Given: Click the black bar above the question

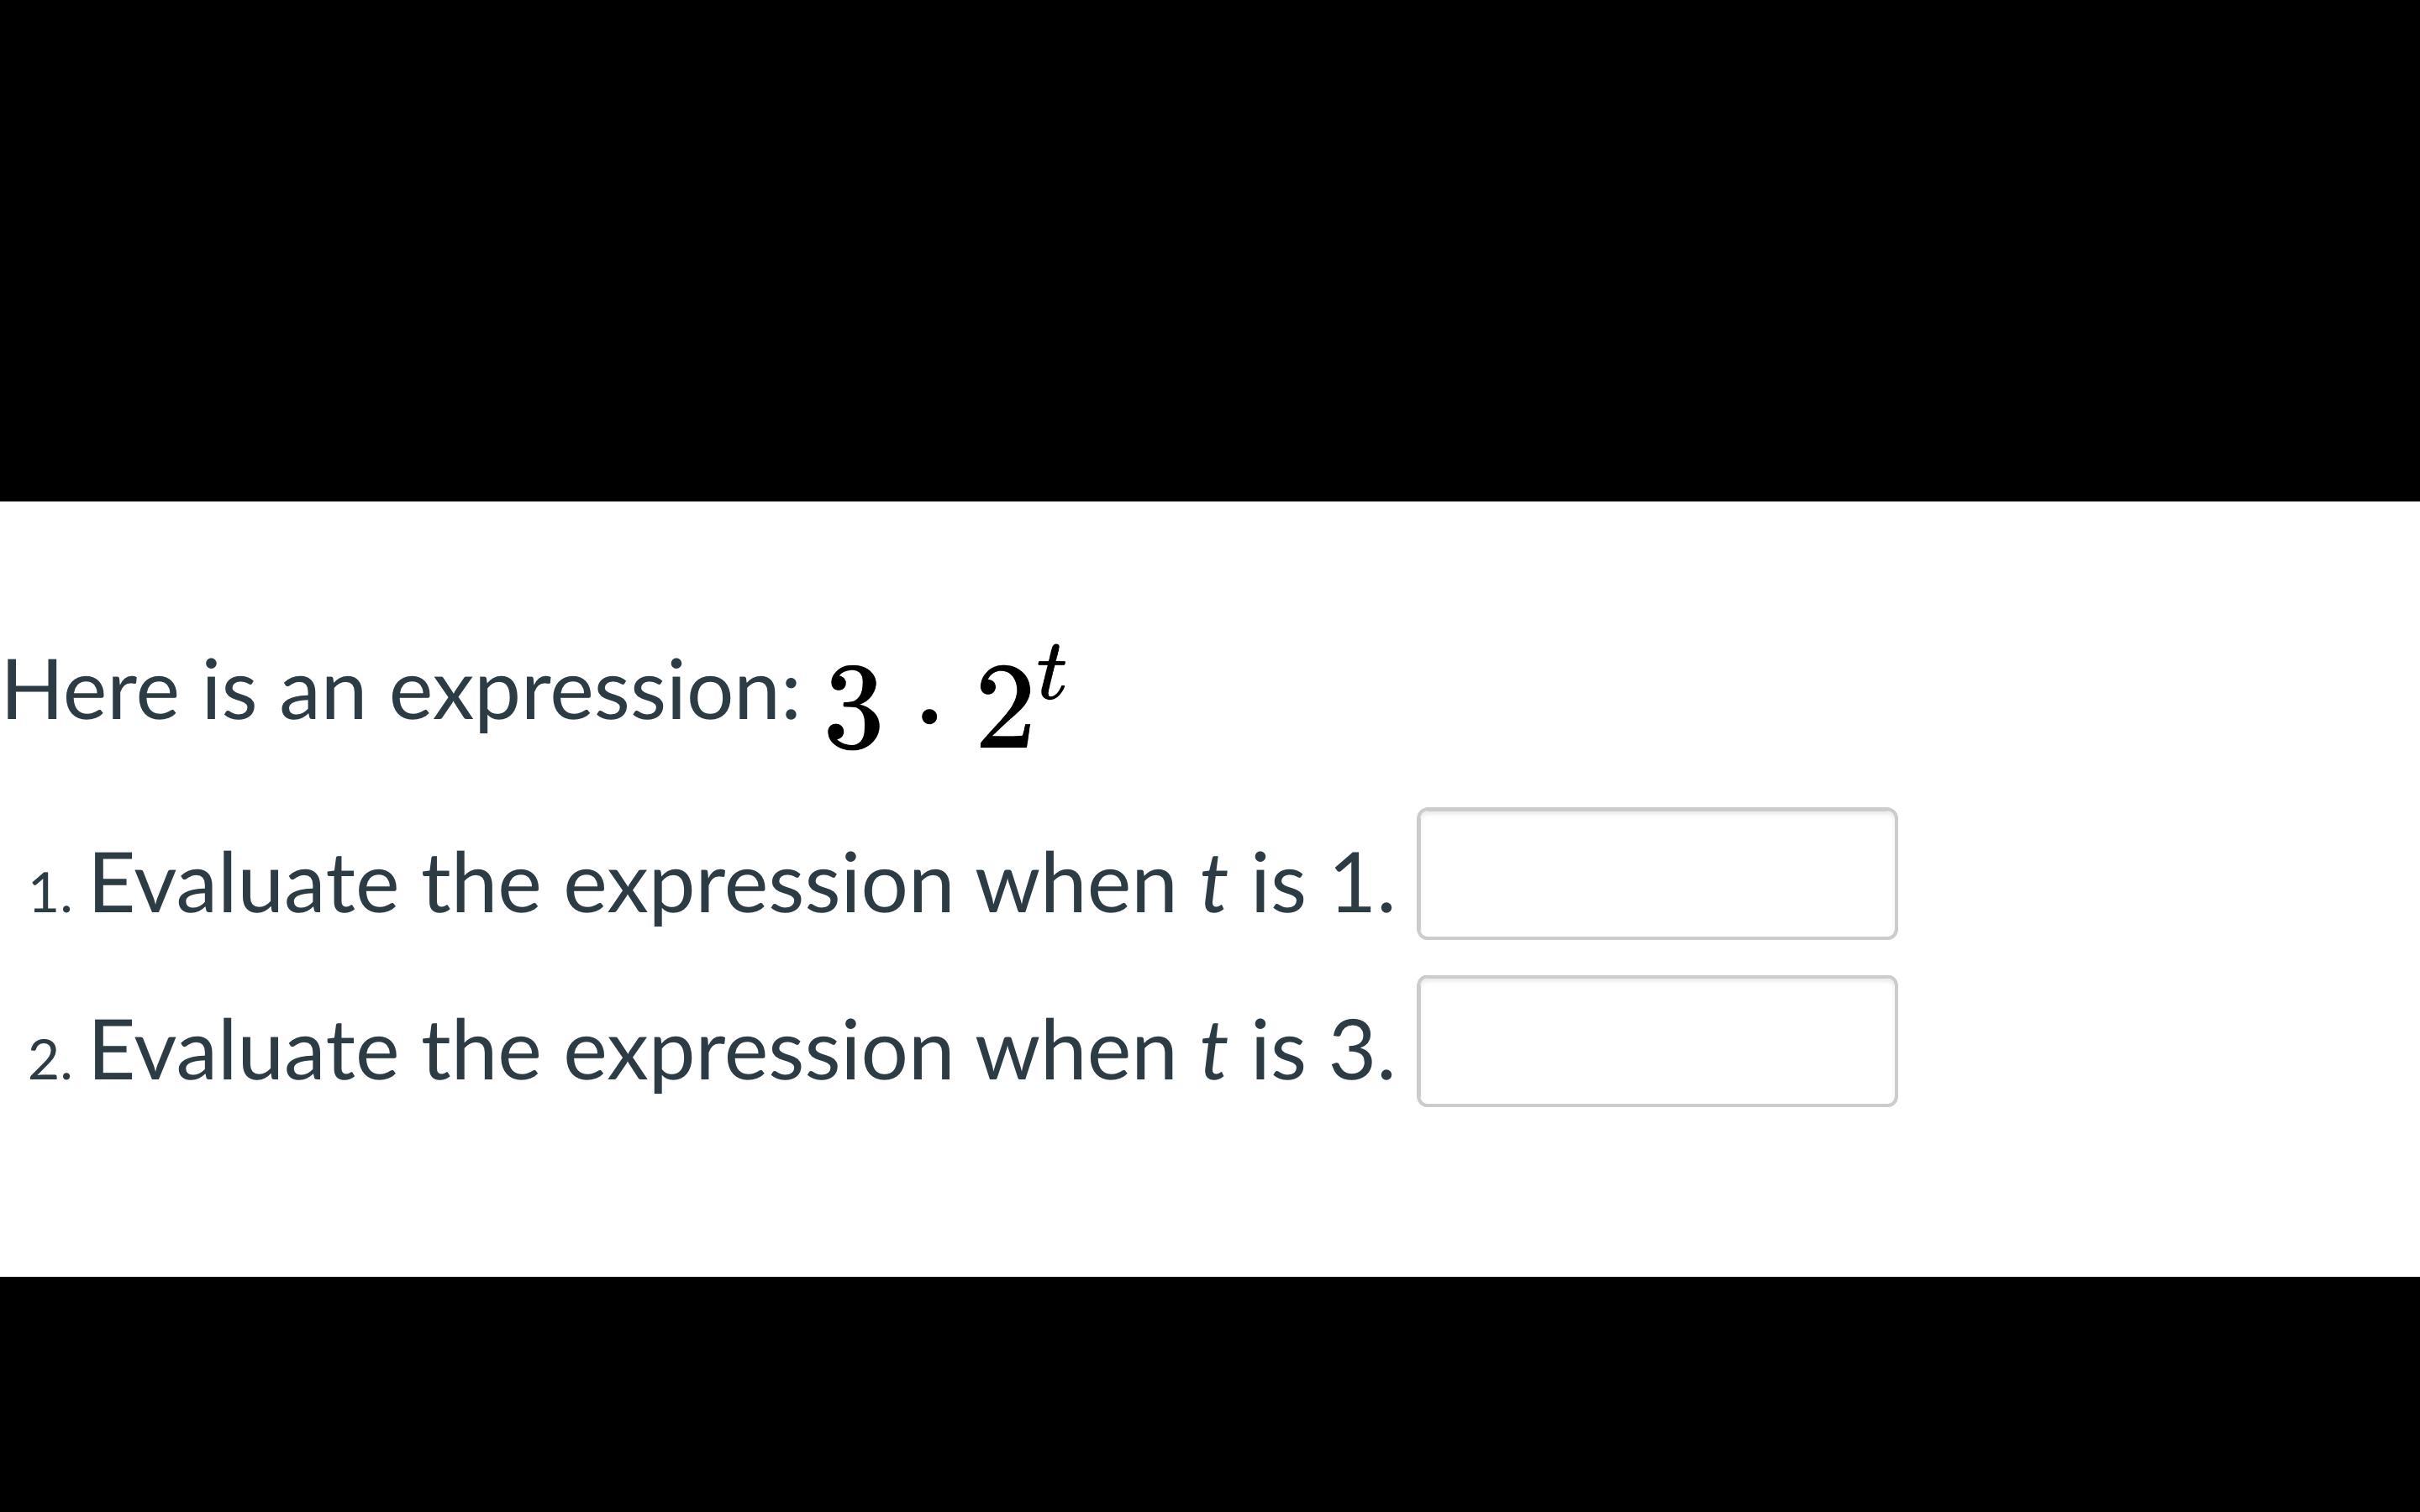Looking at the screenshot, I should (1210, 250).
